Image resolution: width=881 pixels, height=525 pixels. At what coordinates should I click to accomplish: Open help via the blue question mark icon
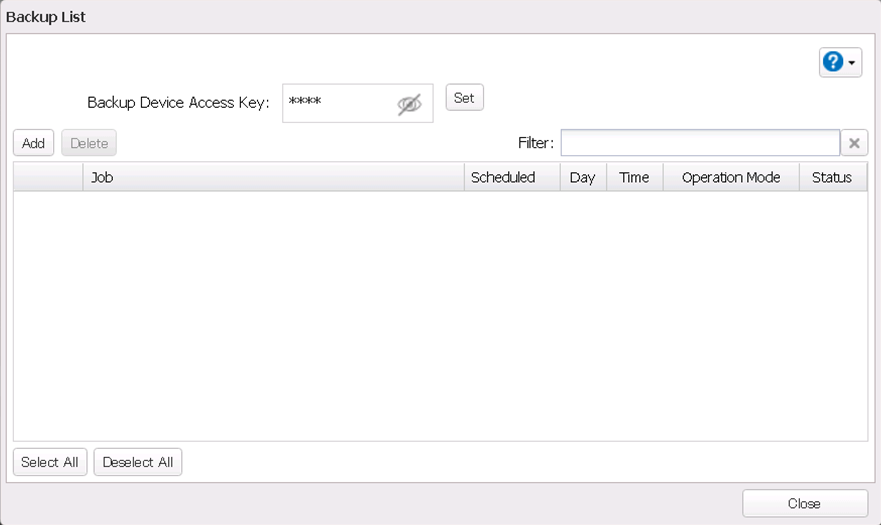832,62
